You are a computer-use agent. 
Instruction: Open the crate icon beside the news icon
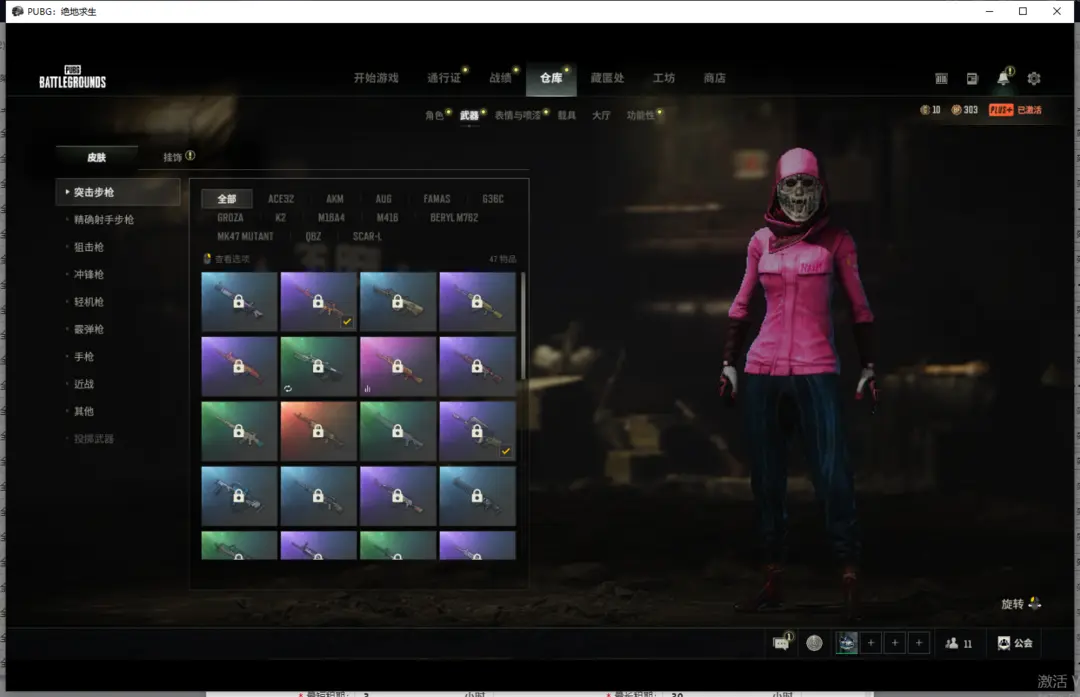(x=941, y=79)
